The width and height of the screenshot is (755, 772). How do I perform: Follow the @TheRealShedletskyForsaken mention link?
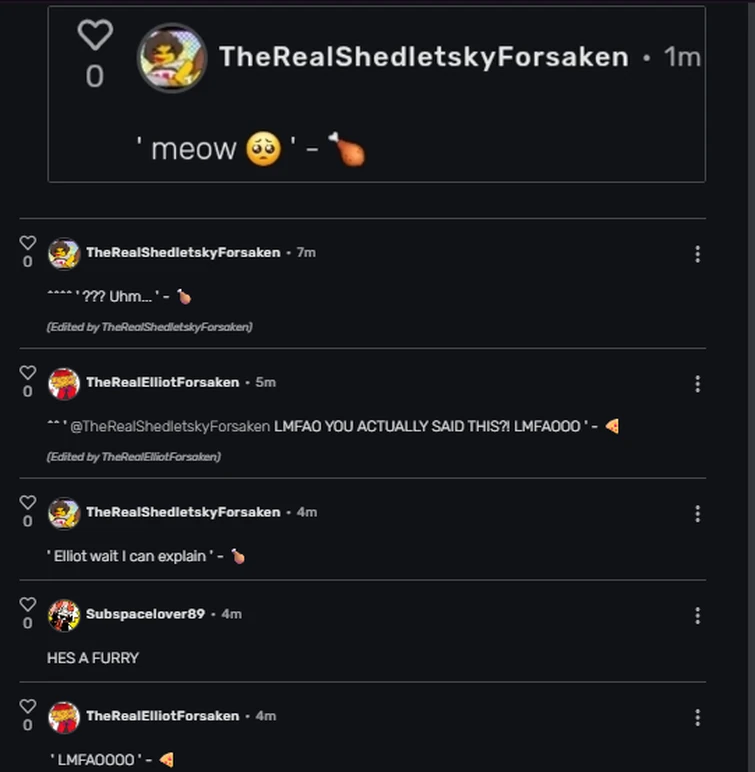(x=170, y=426)
